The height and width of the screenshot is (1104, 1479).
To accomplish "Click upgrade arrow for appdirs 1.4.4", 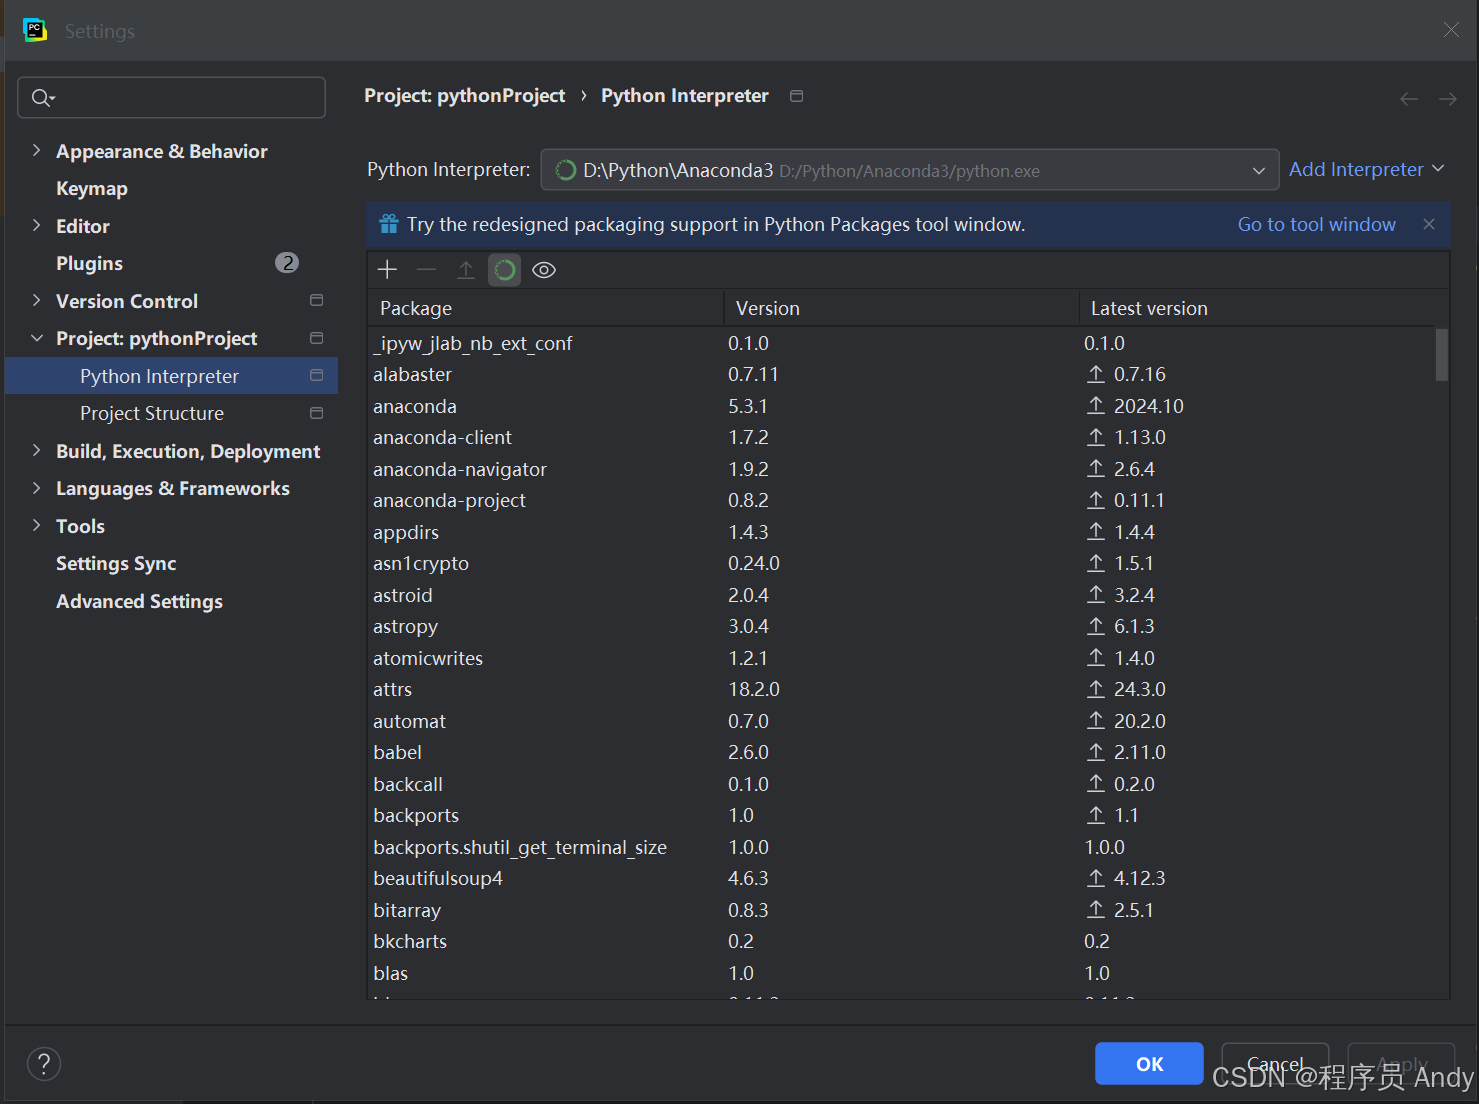I will tap(1096, 531).
